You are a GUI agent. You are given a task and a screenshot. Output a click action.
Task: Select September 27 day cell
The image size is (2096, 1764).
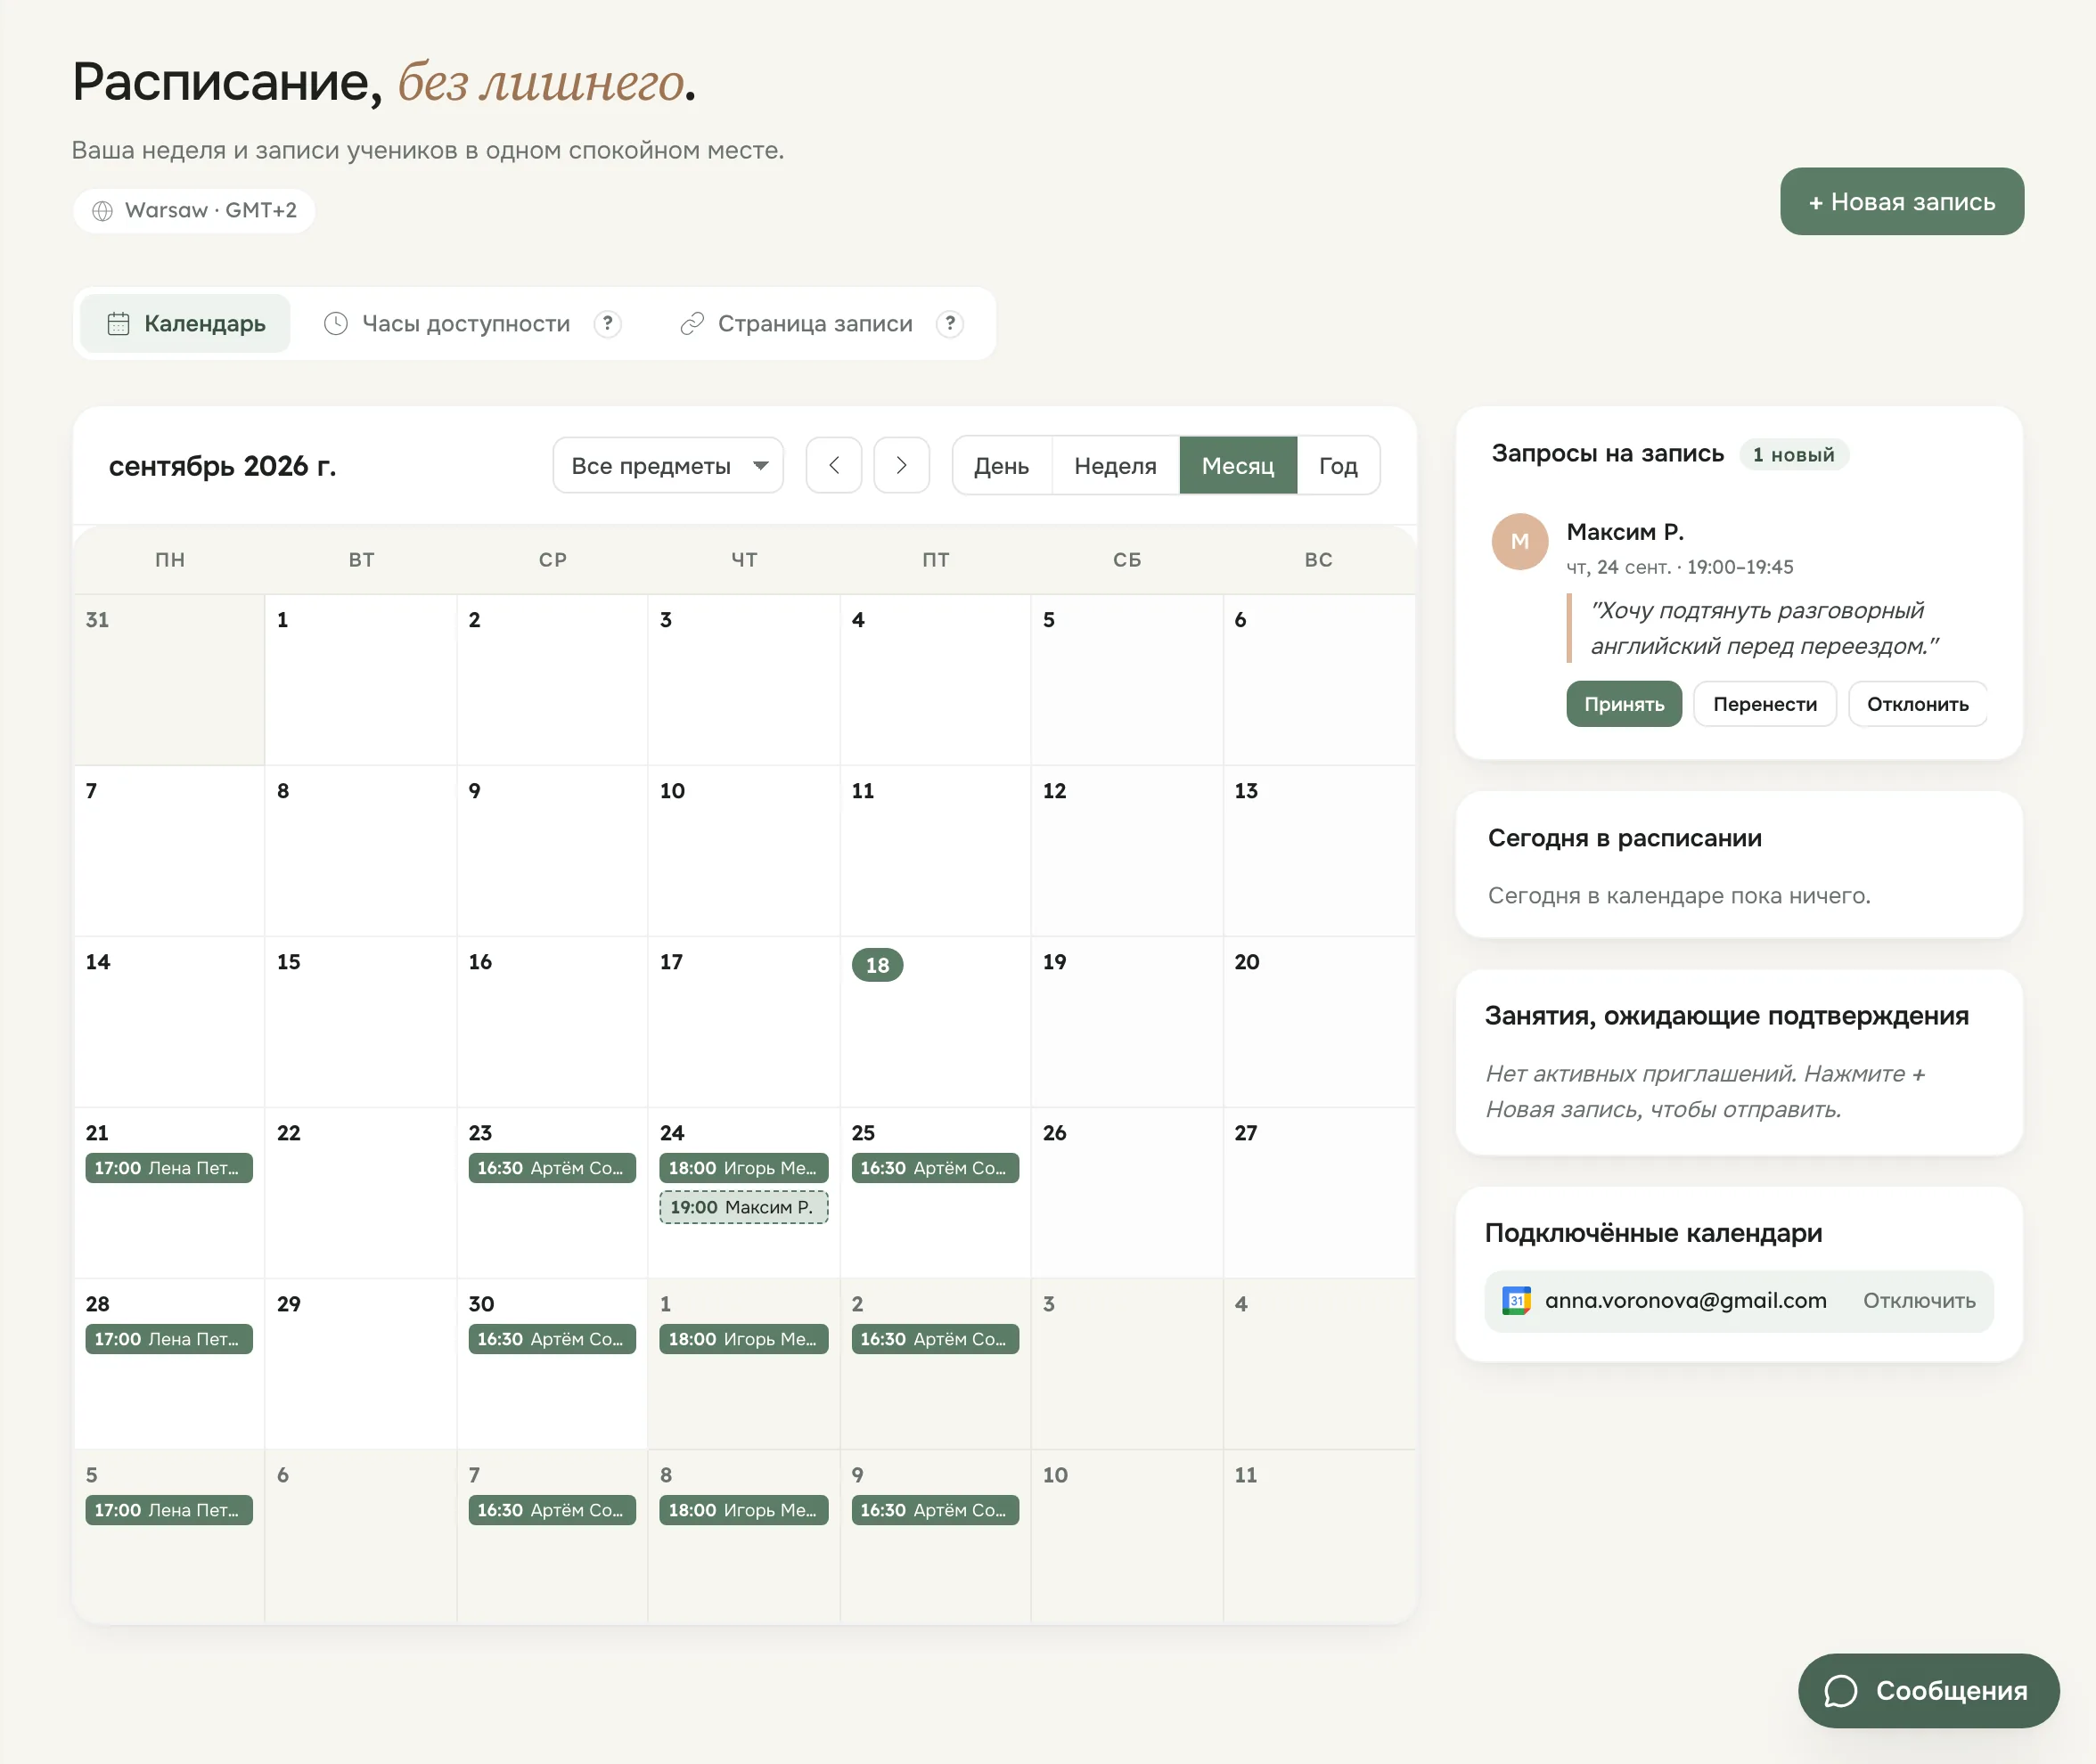click(1319, 1193)
